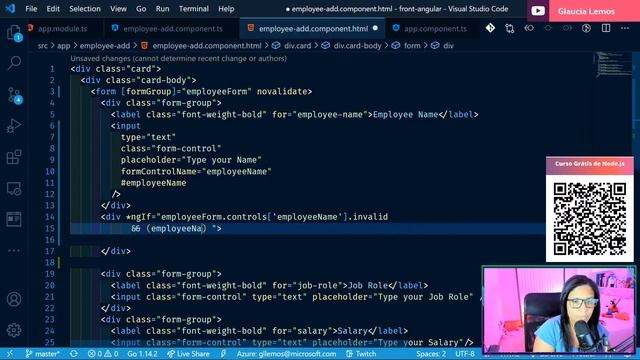Open the Extensions view
Screen dimensions: 640x360
click(14, 157)
